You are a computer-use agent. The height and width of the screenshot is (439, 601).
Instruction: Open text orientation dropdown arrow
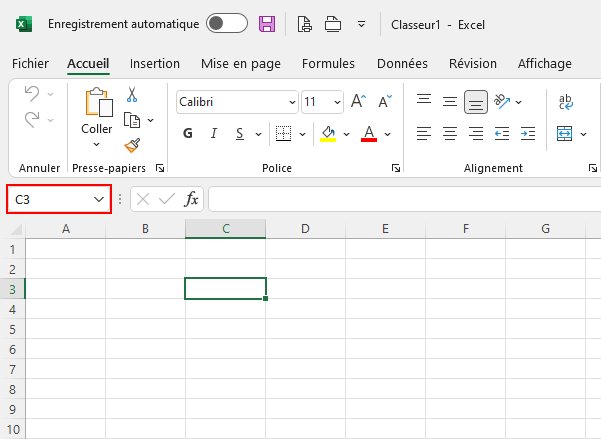[x=519, y=102]
